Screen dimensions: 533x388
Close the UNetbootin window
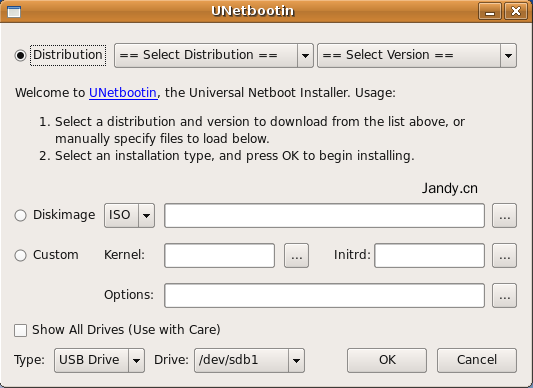pyautogui.click(x=516, y=11)
